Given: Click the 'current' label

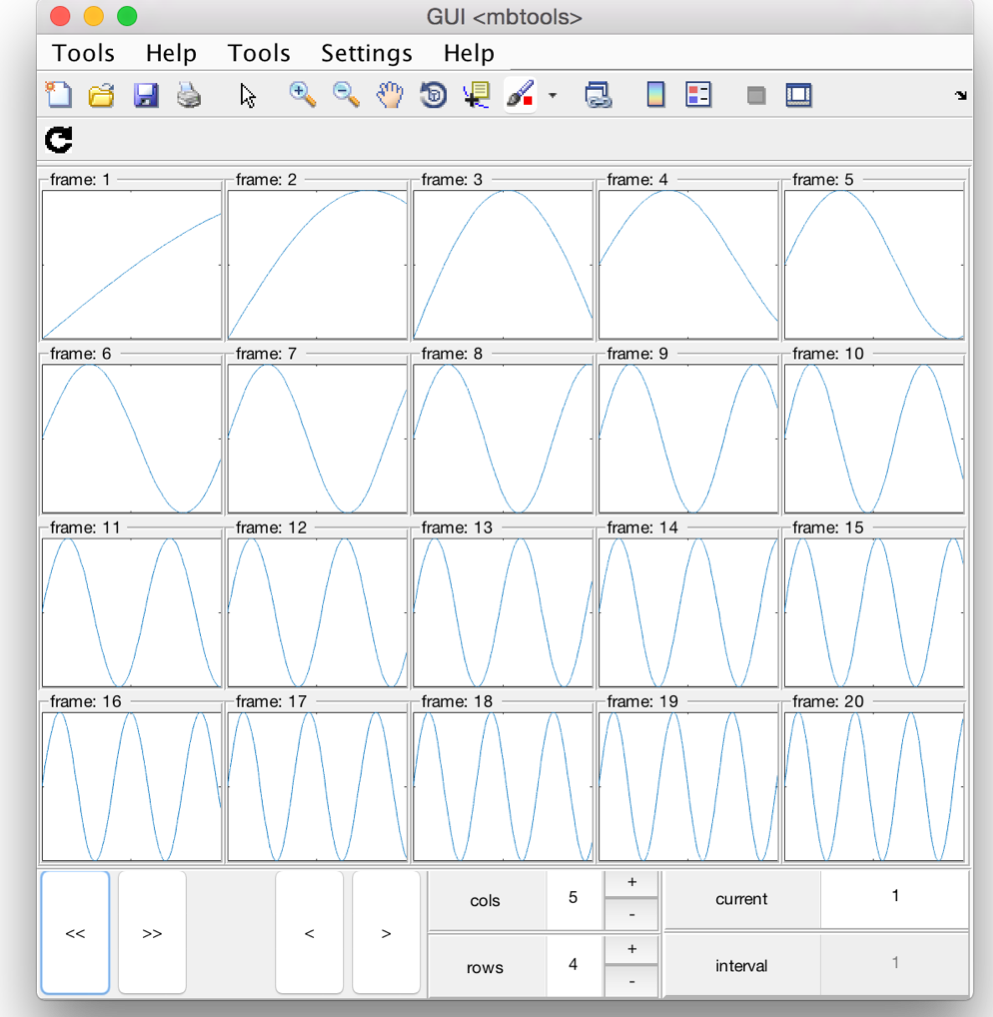Looking at the screenshot, I should (x=741, y=899).
